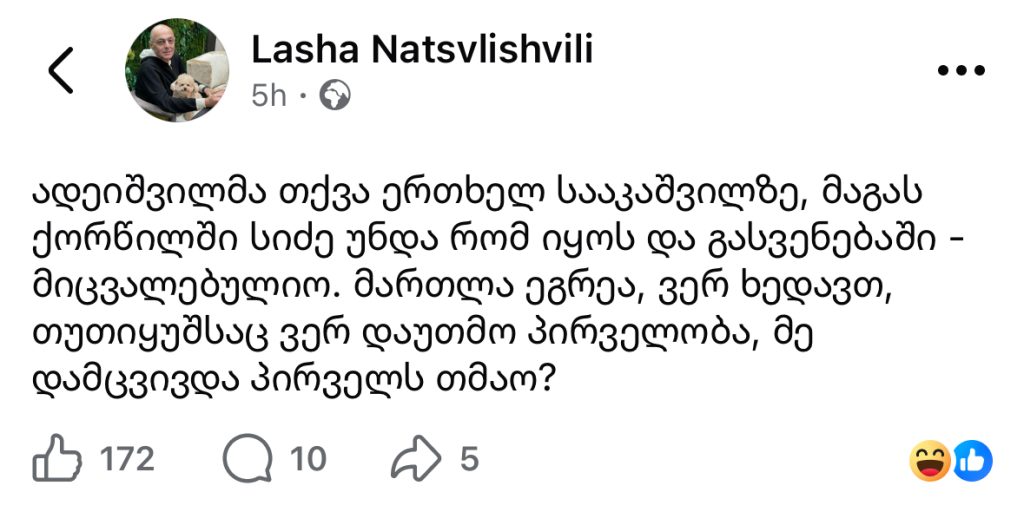Open Lasha Natsvlishvili's profile picture
This screenshot has height=512, width=1024.
(177, 70)
